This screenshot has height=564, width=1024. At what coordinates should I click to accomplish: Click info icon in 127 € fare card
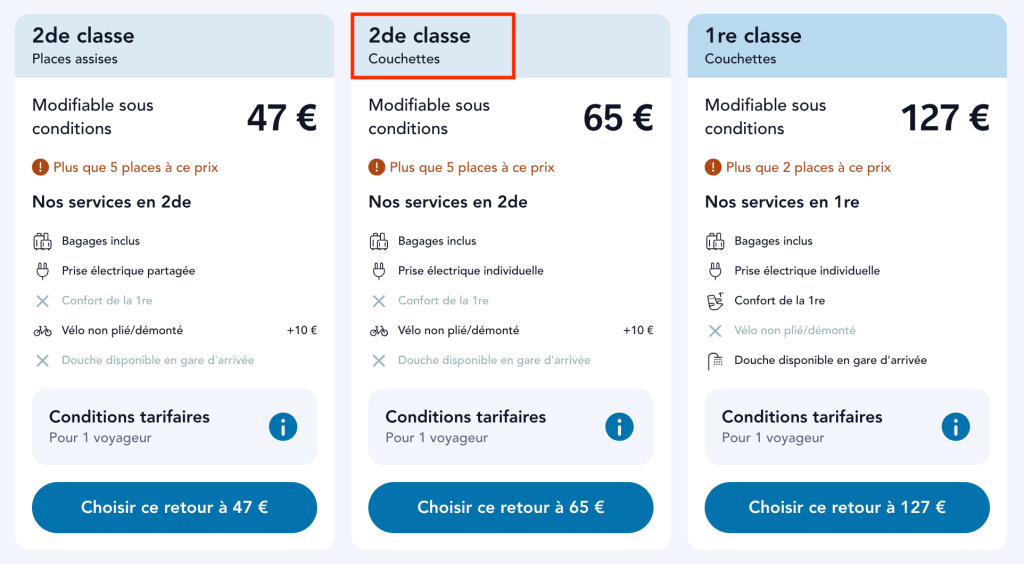[956, 427]
